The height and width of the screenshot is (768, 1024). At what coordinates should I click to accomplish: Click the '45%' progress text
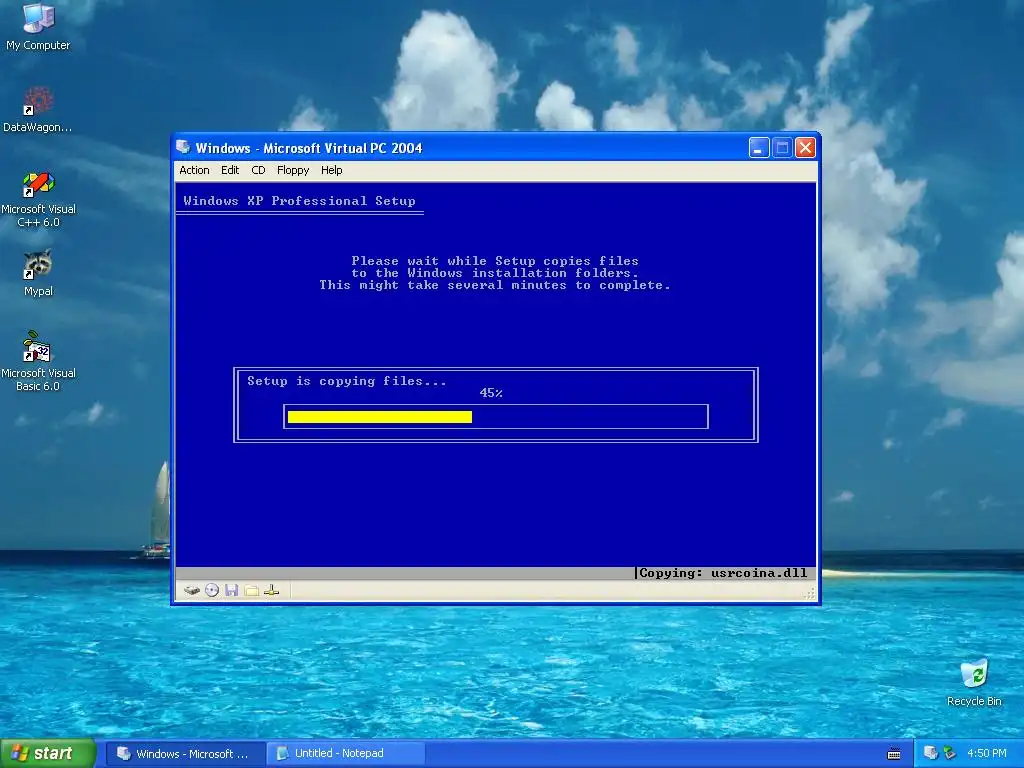[491, 392]
